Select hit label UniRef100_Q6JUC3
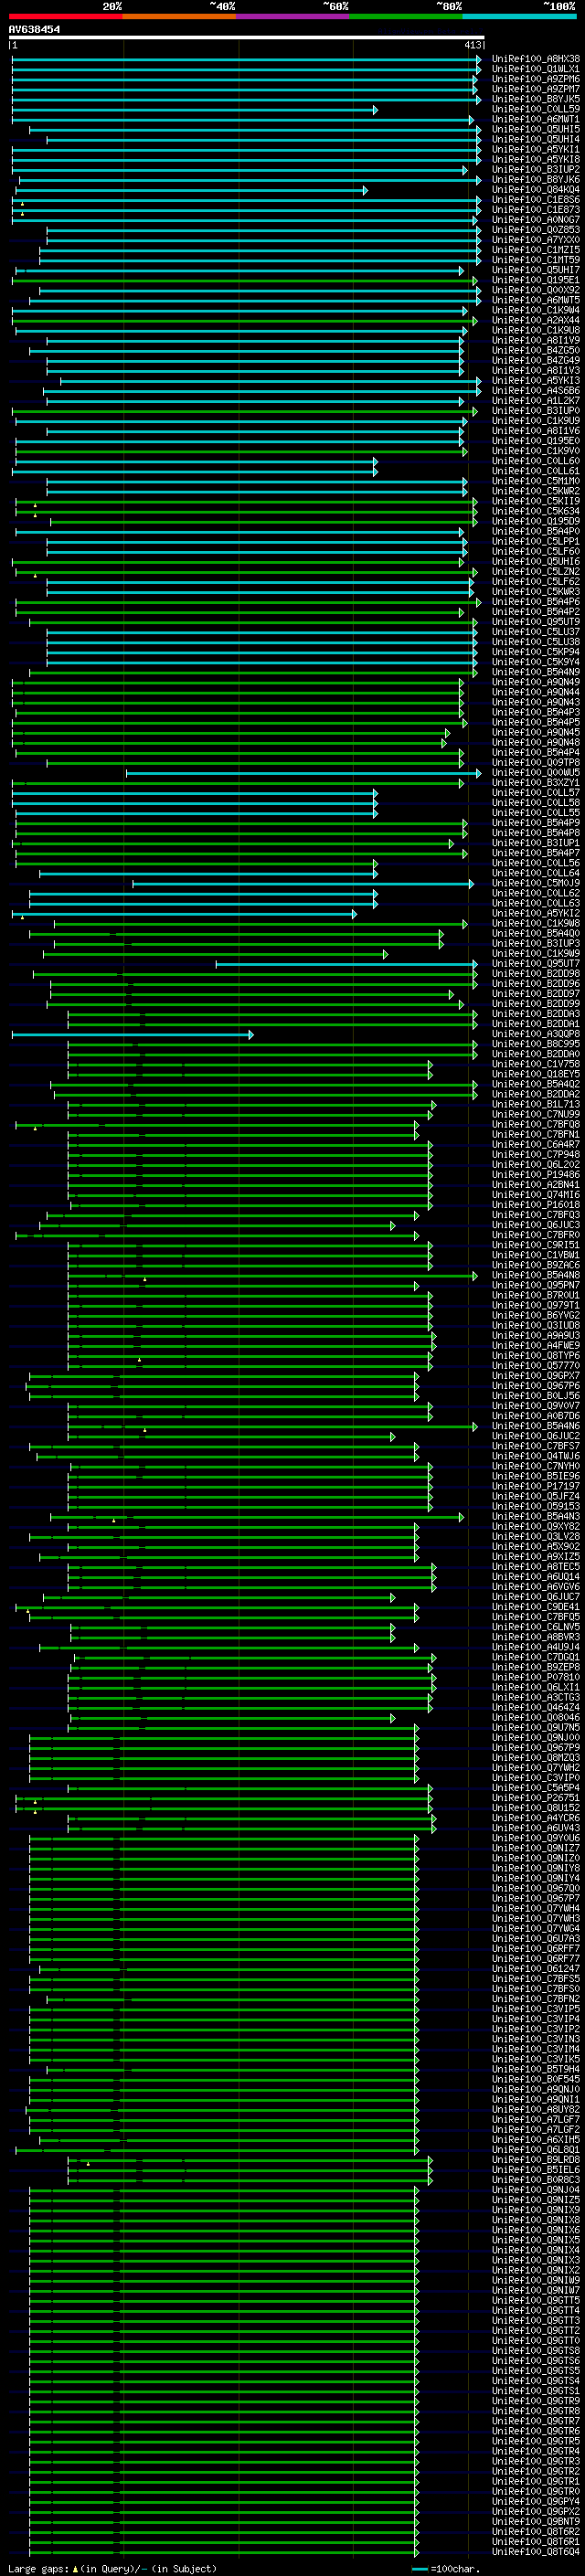Image resolution: width=585 pixels, height=2576 pixels. pos(536,1225)
